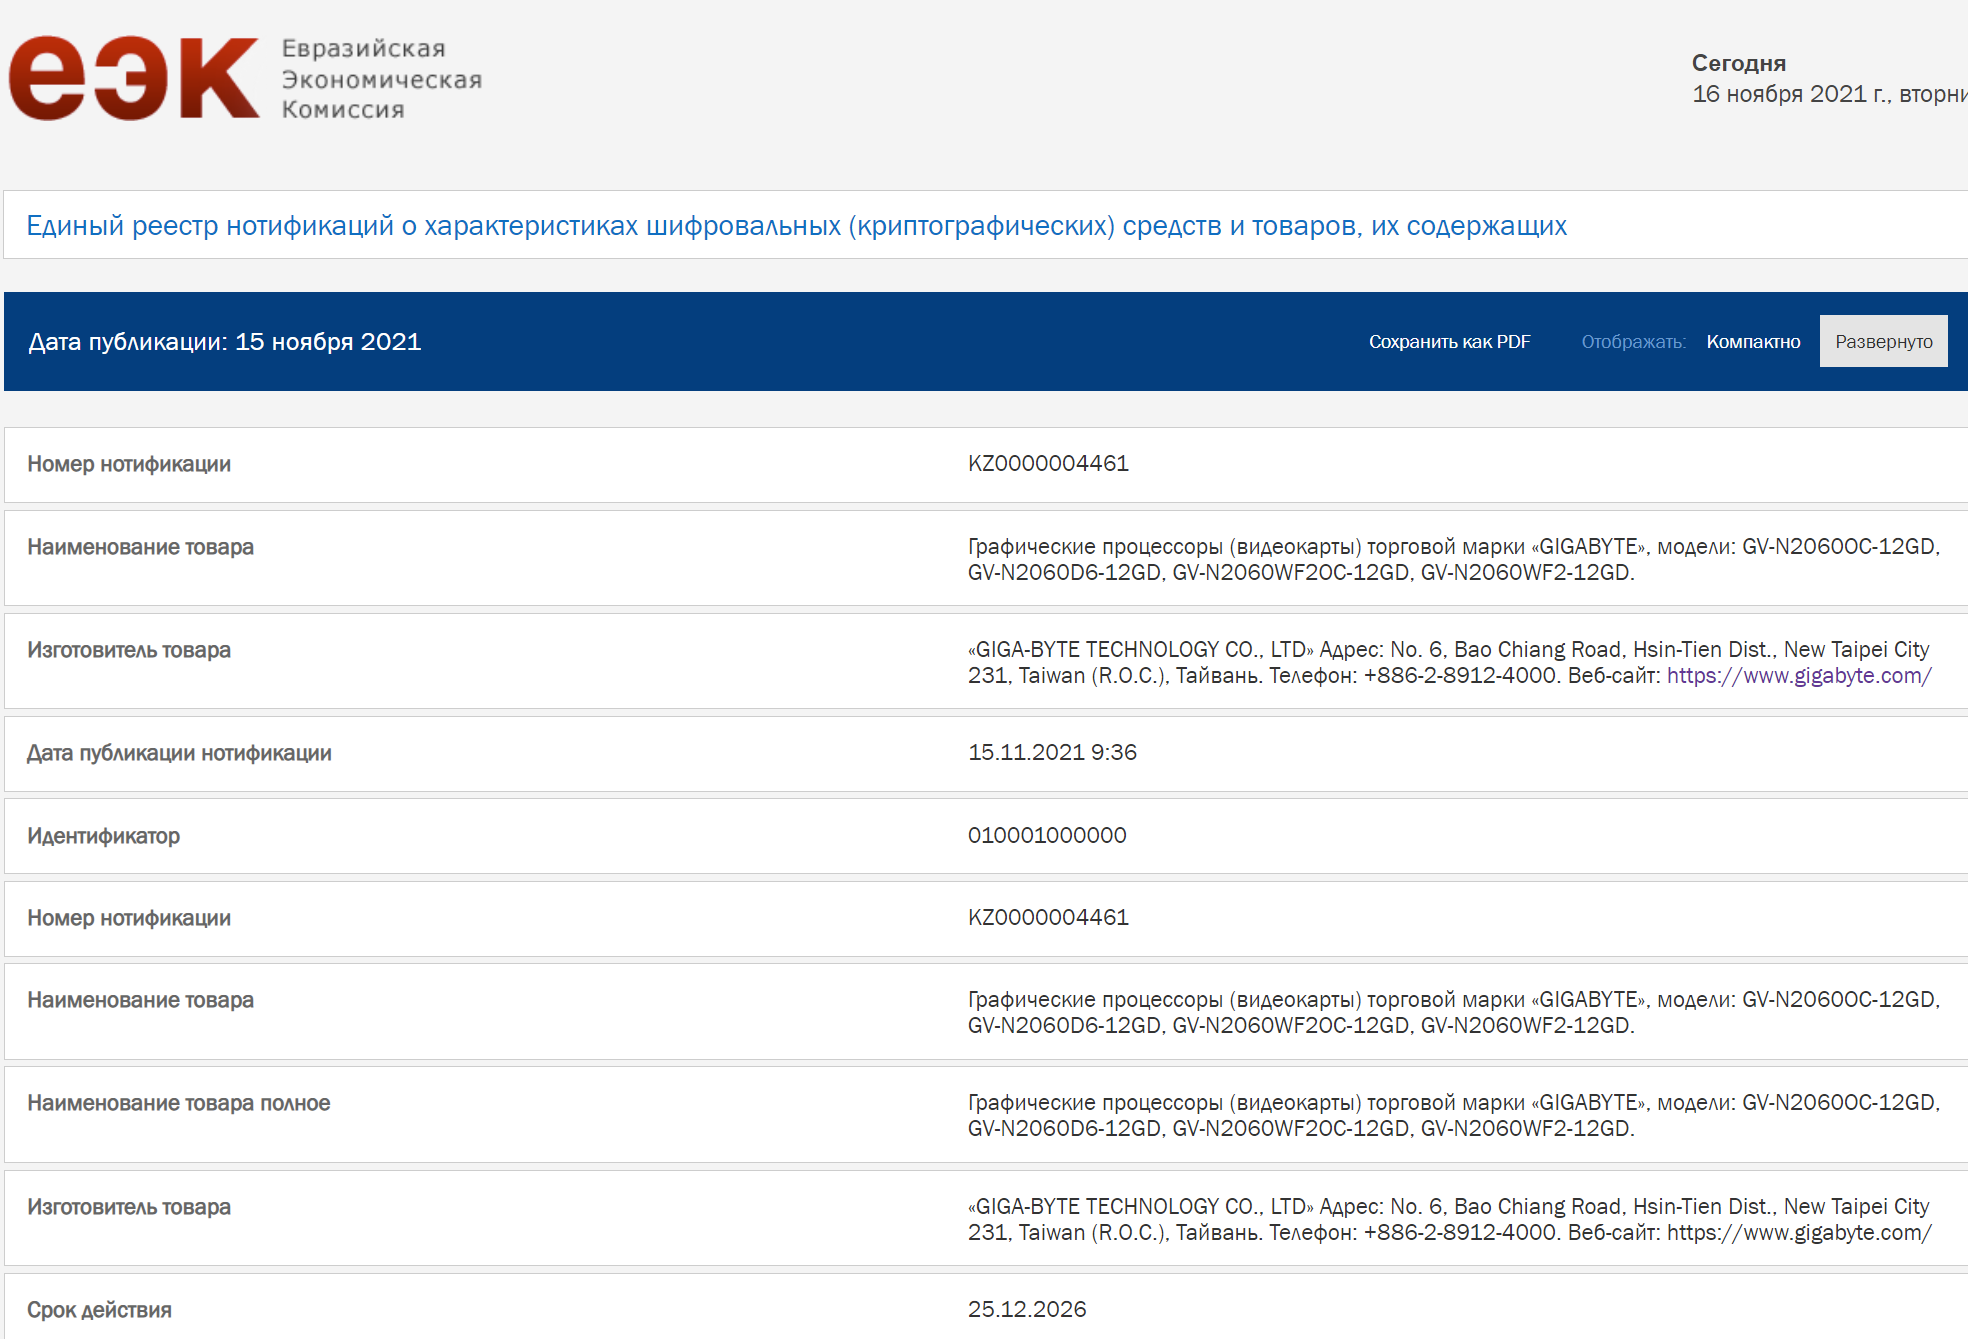Click the Наименование товара полное label
Viewport: 1968px width, 1339px height.
click(178, 1103)
